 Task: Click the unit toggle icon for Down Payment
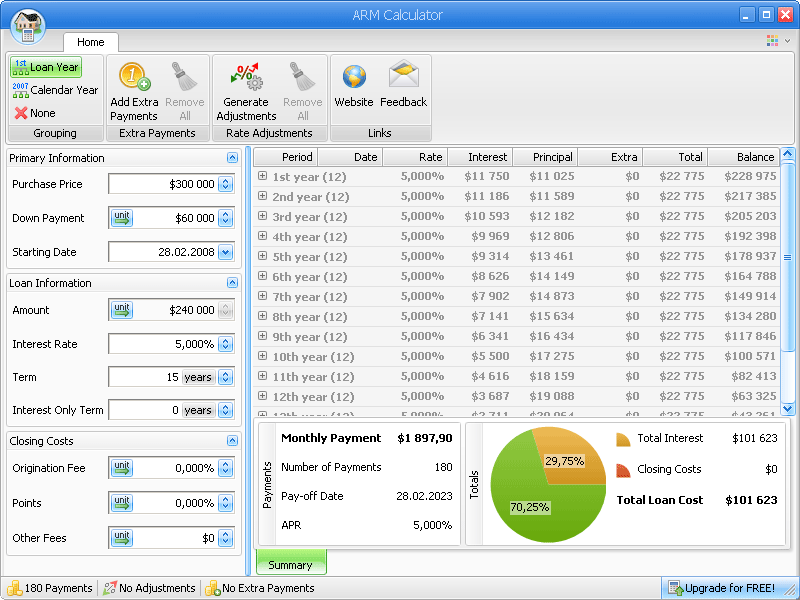pyautogui.click(x=122, y=218)
